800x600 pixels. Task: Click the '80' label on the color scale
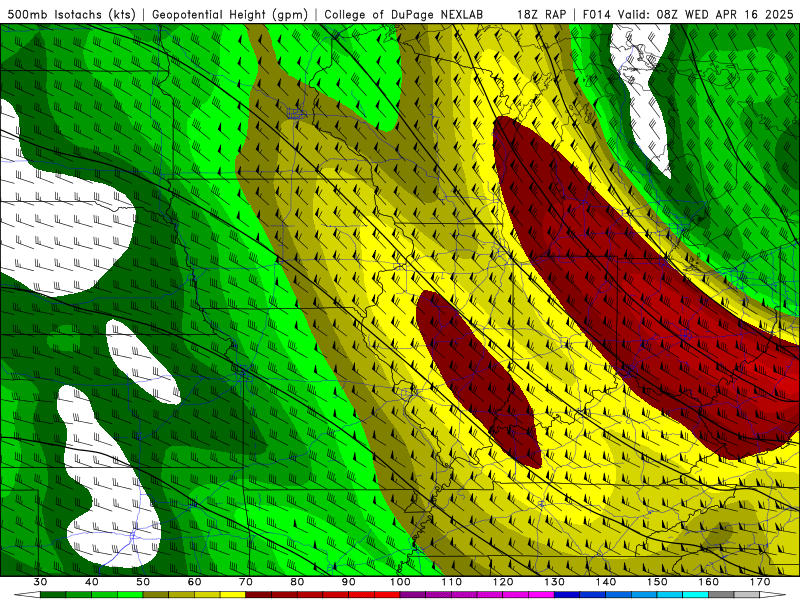click(297, 582)
